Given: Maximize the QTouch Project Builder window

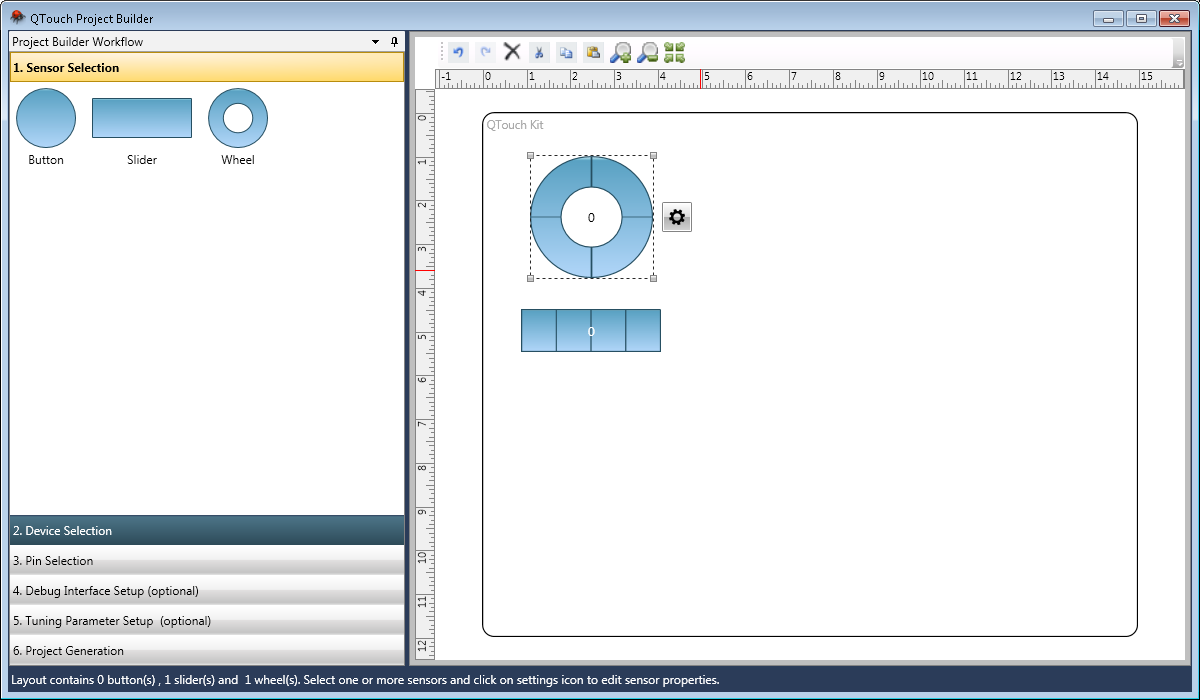Looking at the screenshot, I should (1141, 18).
